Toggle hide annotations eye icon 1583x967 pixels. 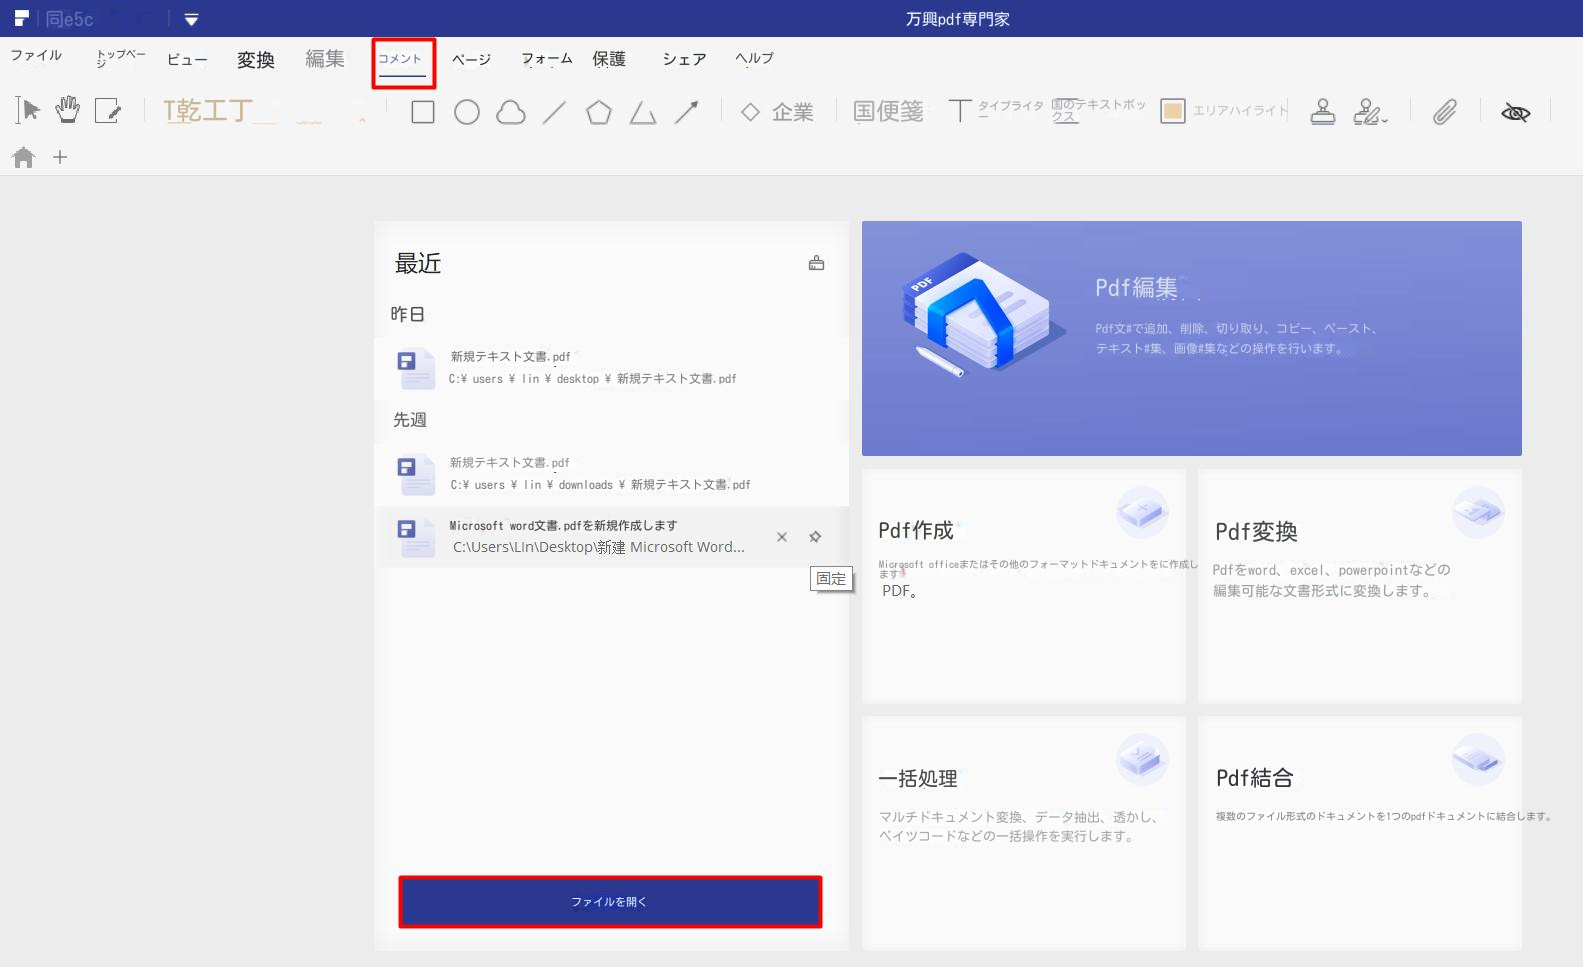click(1516, 112)
